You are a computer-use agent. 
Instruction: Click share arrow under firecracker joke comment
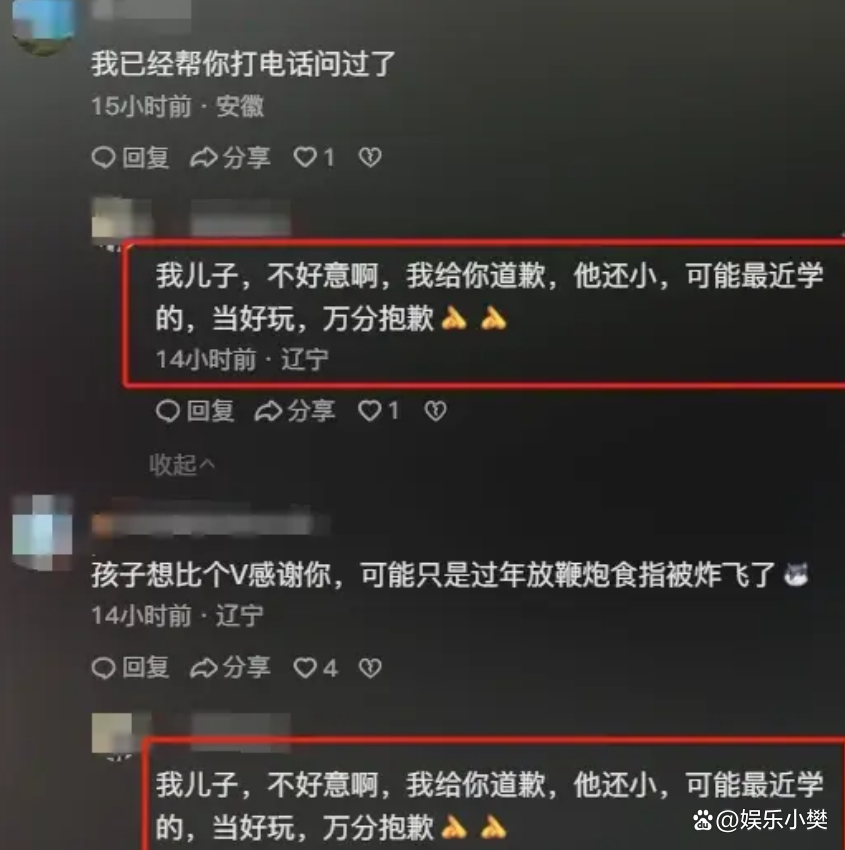coord(204,668)
